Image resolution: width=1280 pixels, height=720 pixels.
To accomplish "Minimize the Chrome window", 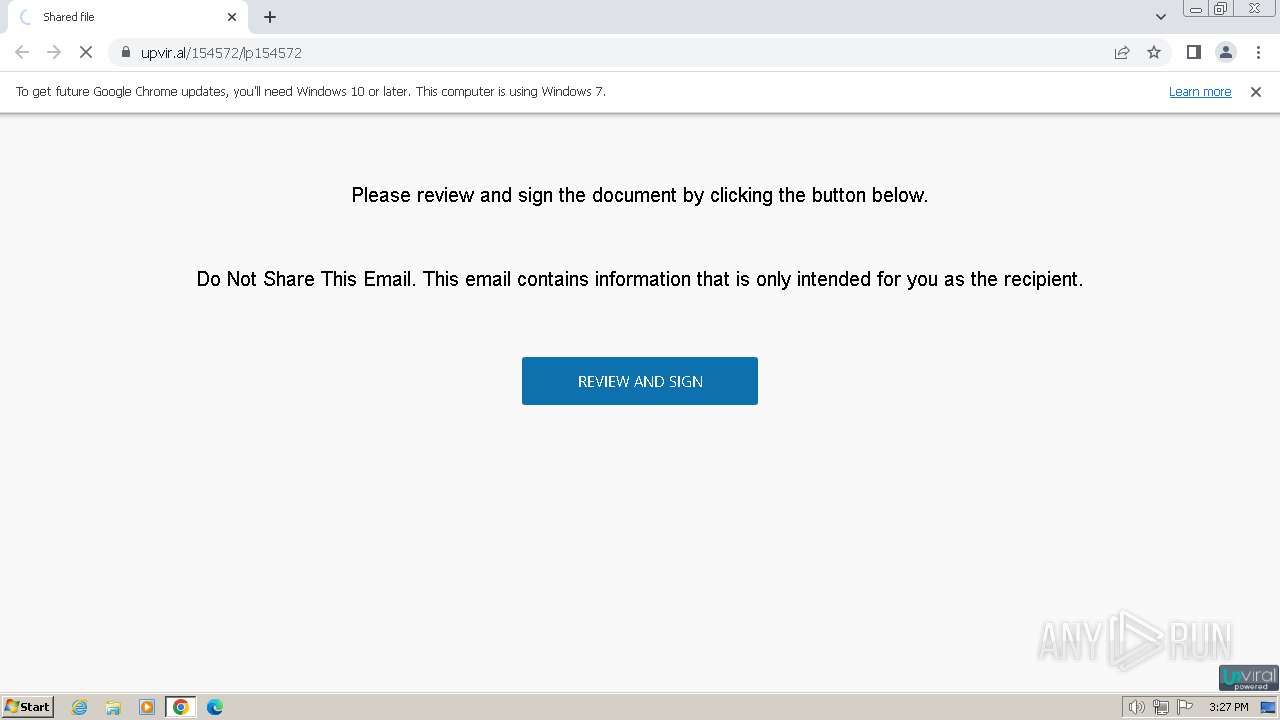I will (1196, 9).
